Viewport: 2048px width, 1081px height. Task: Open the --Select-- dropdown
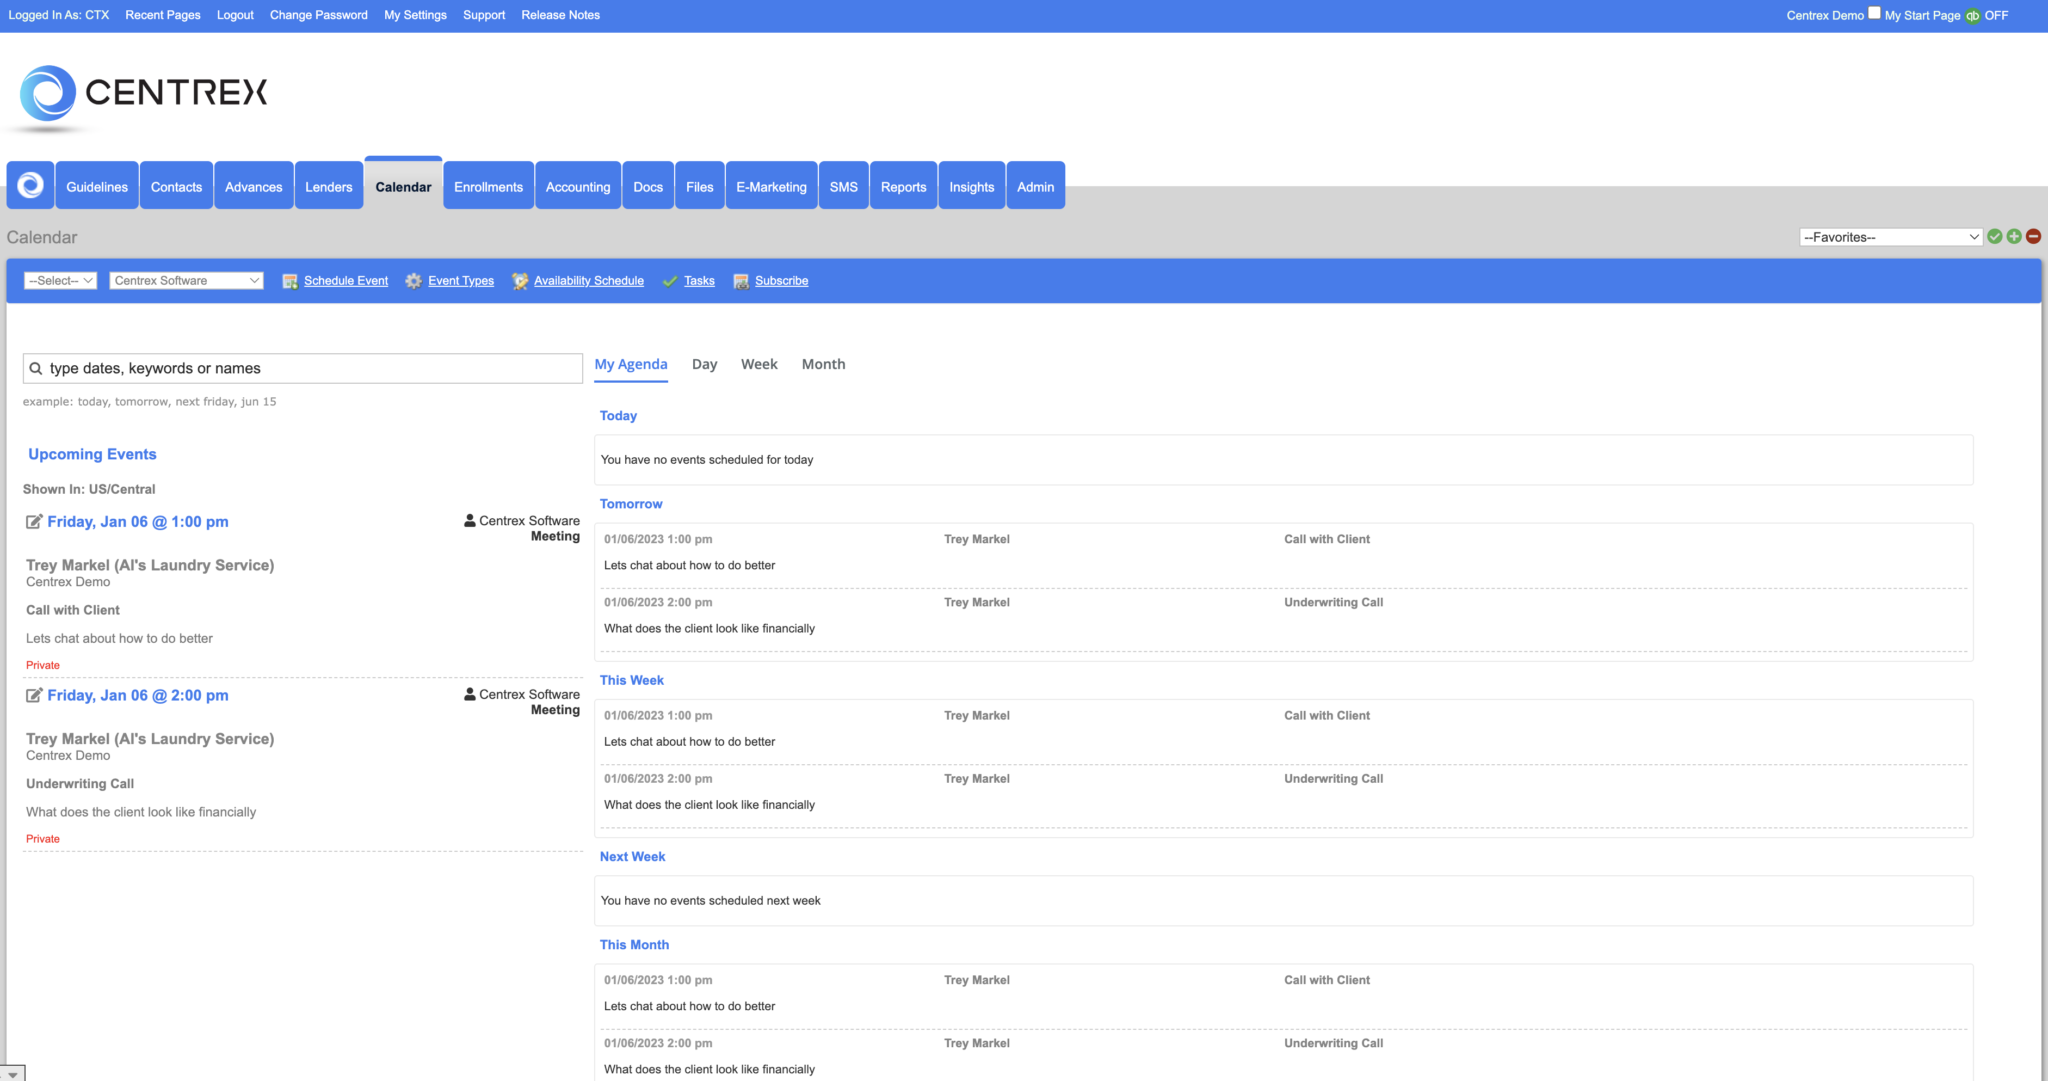[x=59, y=280]
